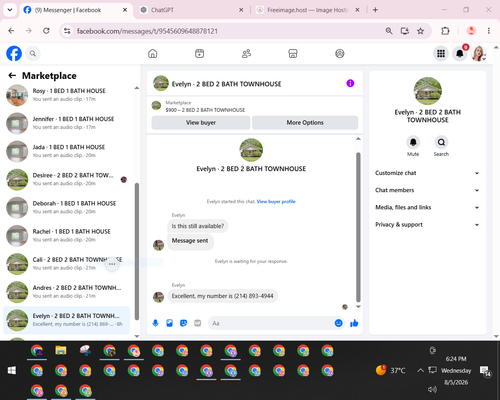Screen dimensions: 500x400
Task: Open the Groups icon in top nav
Action: [x=340, y=53]
